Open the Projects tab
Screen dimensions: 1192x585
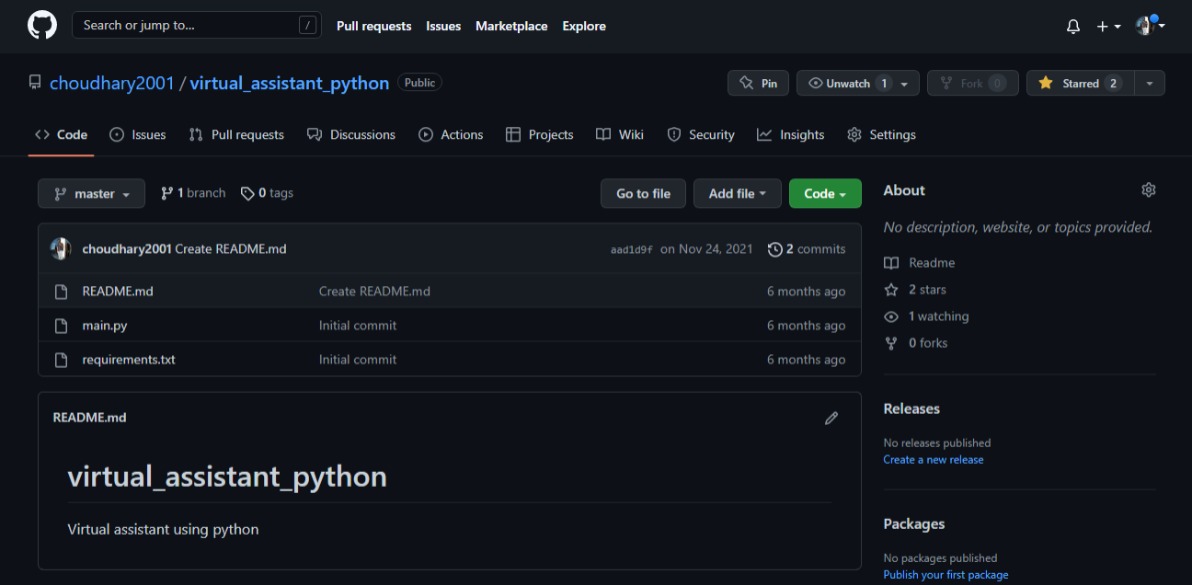point(540,134)
